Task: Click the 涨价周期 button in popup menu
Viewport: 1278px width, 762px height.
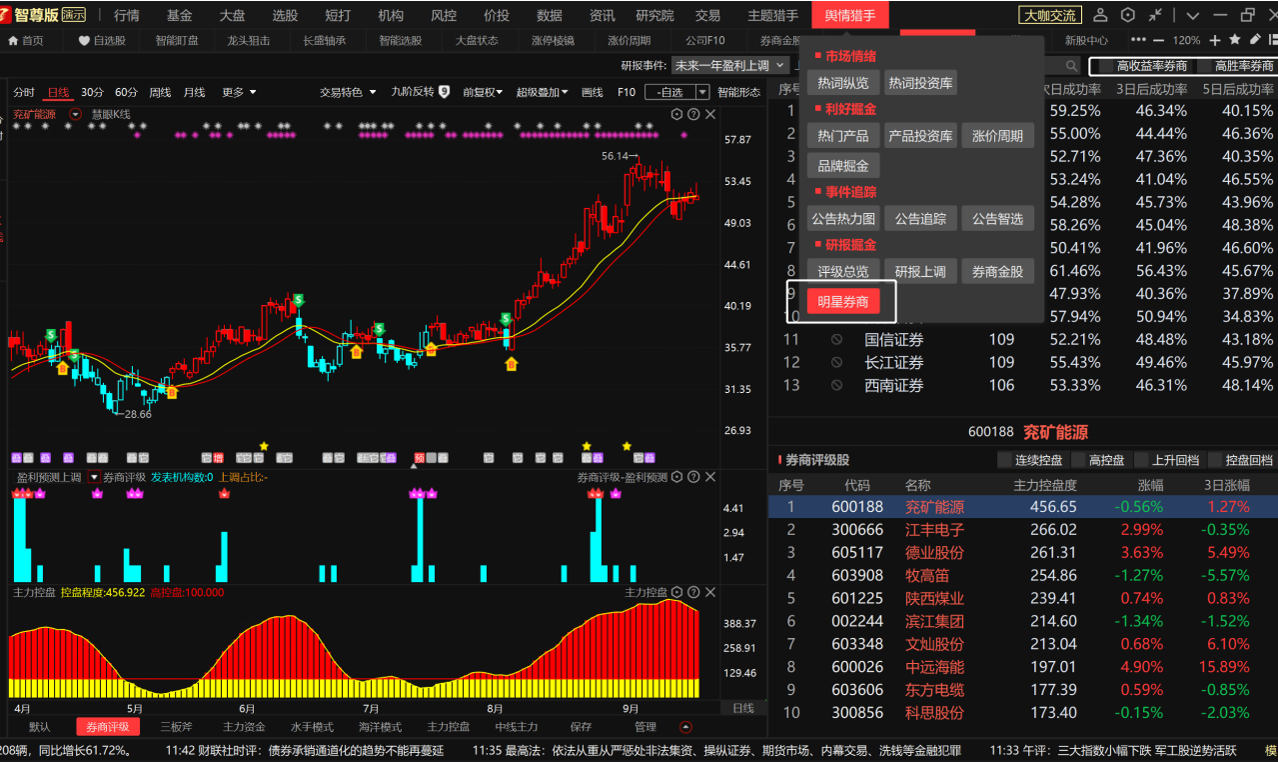Action: coord(998,136)
